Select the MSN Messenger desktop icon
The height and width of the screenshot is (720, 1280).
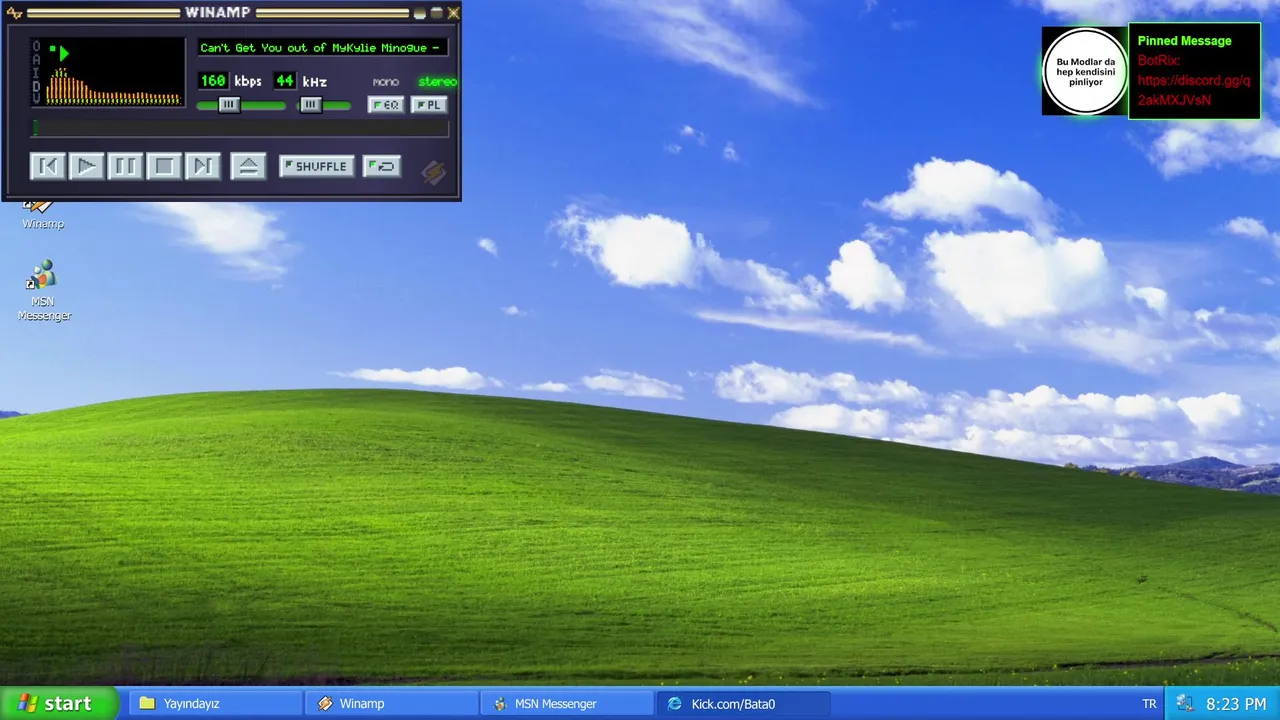pos(44,291)
